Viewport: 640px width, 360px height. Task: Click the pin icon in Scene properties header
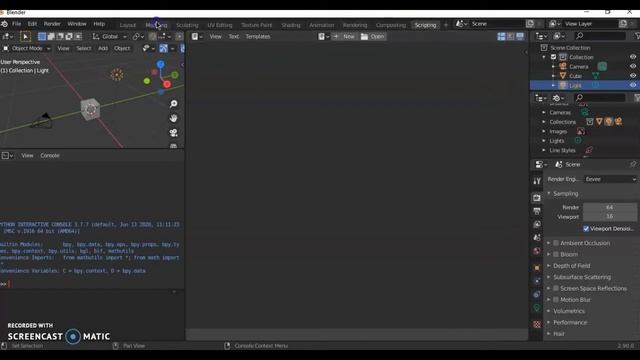[x=633, y=164]
